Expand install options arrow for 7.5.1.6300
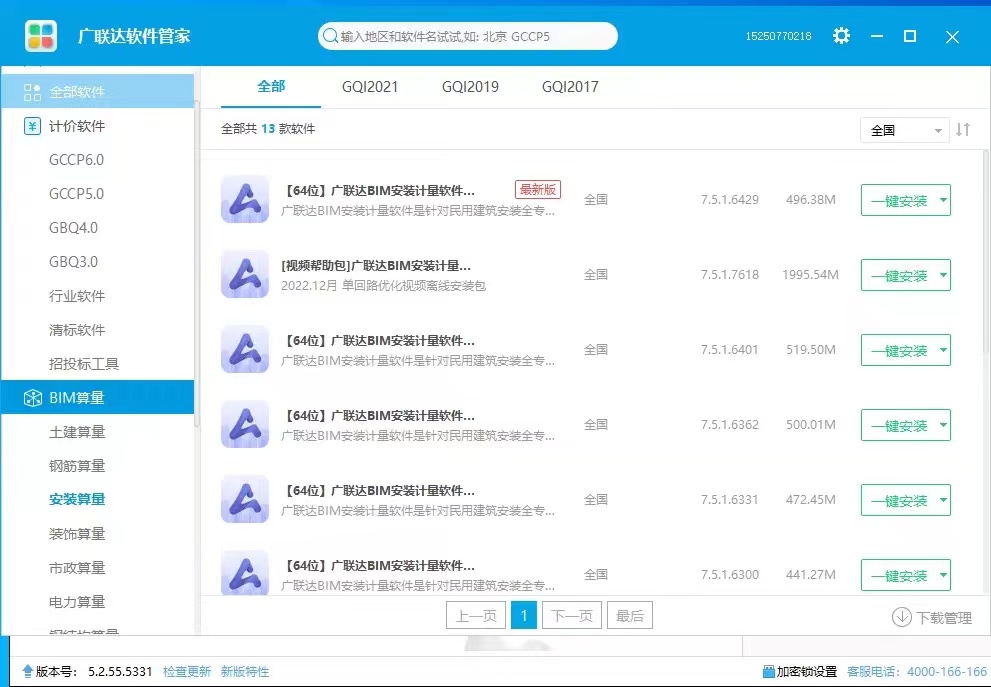Image resolution: width=991 pixels, height=687 pixels. tap(943, 575)
